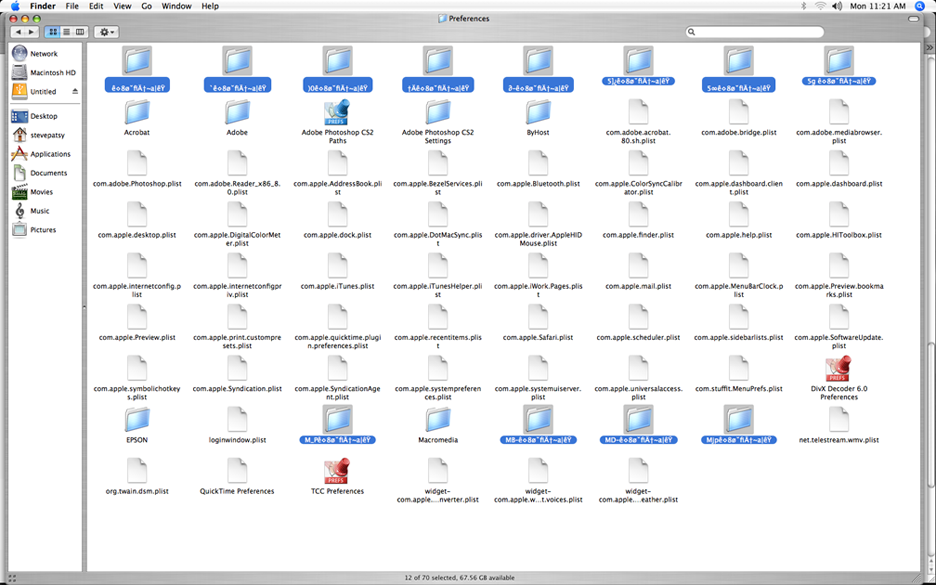Click the toolbar hide pill button

(x=913, y=19)
